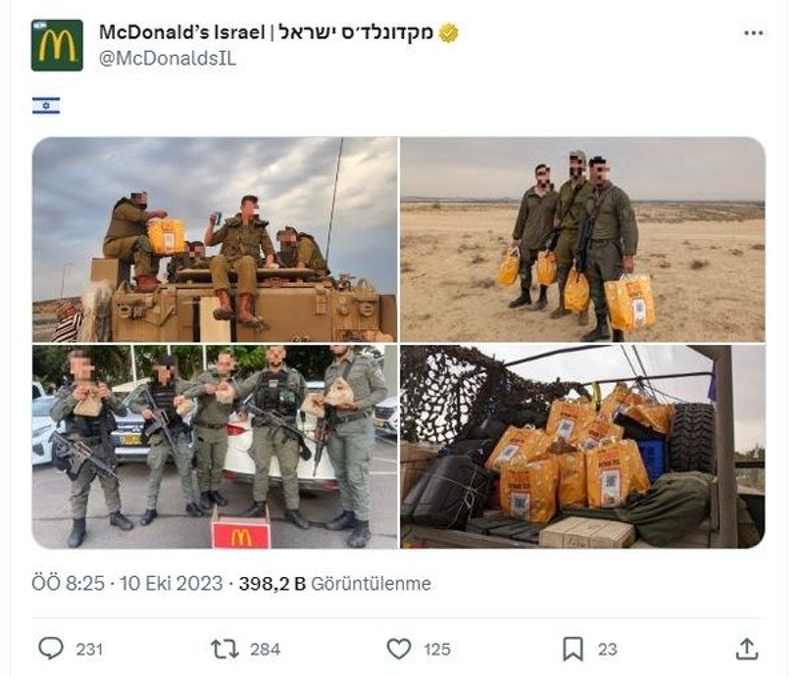Bookmark this tweet
The image size is (800, 677).
(x=573, y=649)
